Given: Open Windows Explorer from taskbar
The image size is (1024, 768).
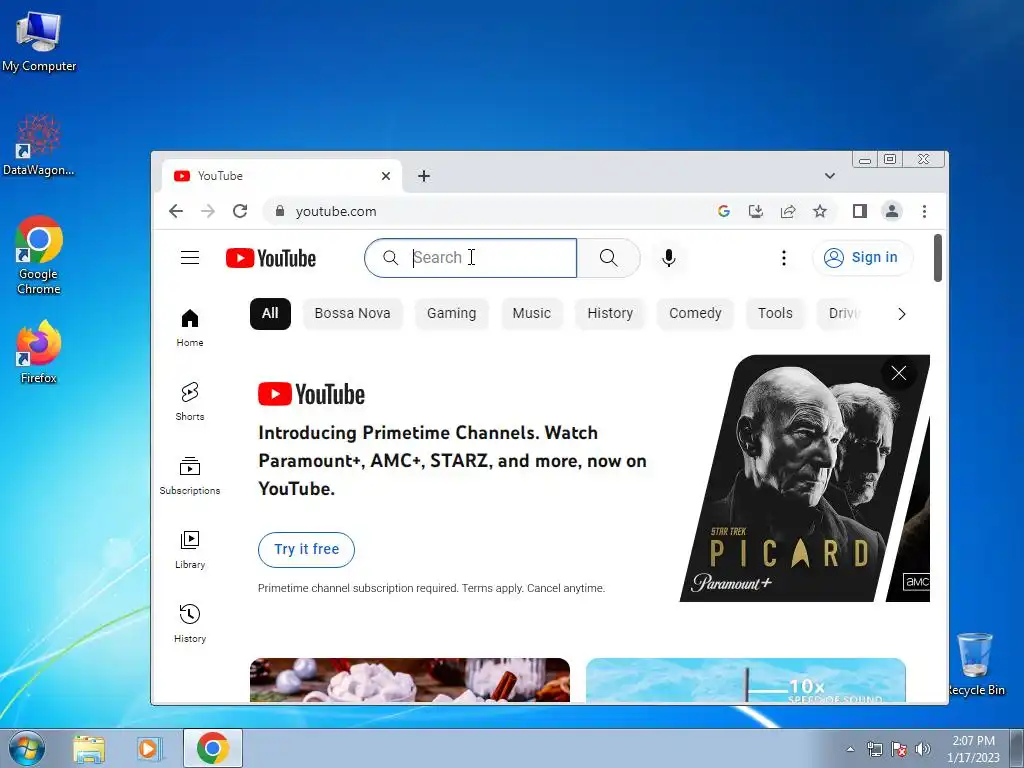Looking at the screenshot, I should coord(89,748).
